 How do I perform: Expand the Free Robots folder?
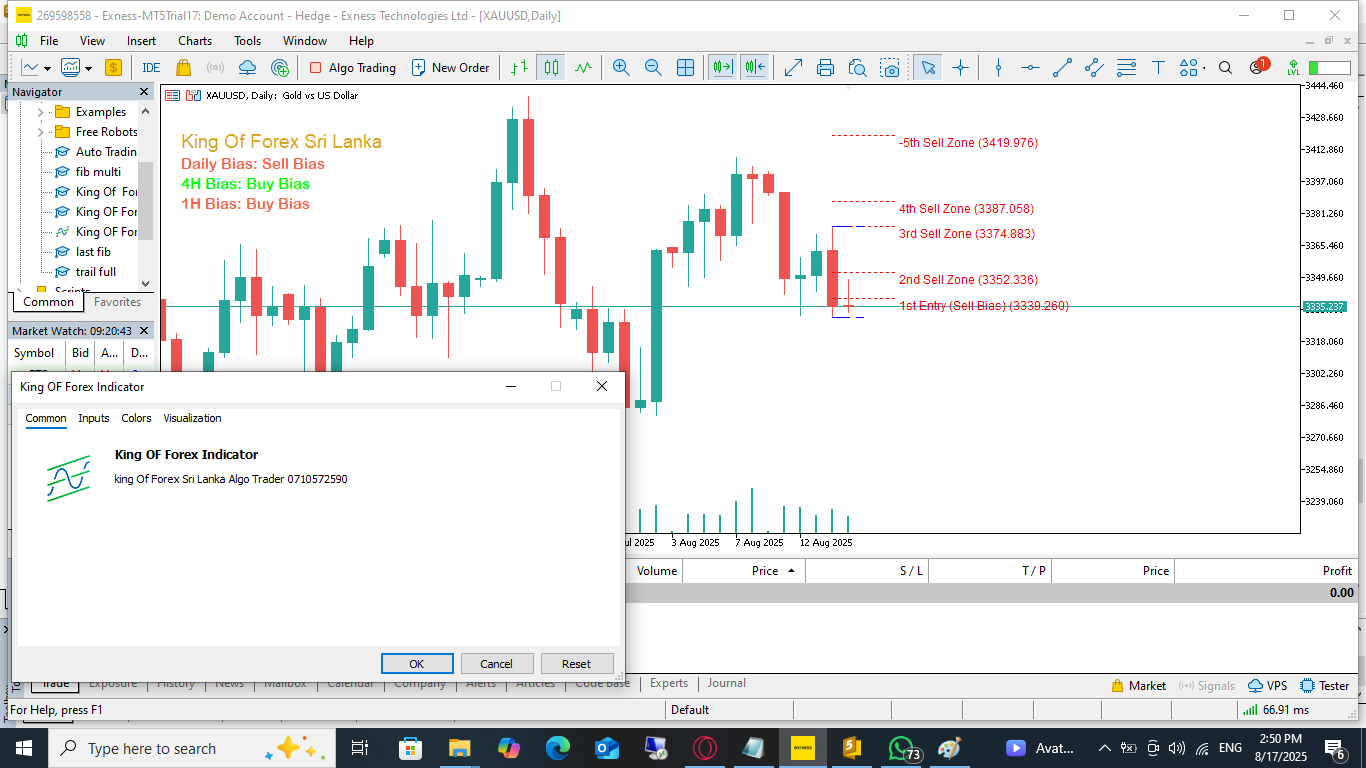point(41,132)
